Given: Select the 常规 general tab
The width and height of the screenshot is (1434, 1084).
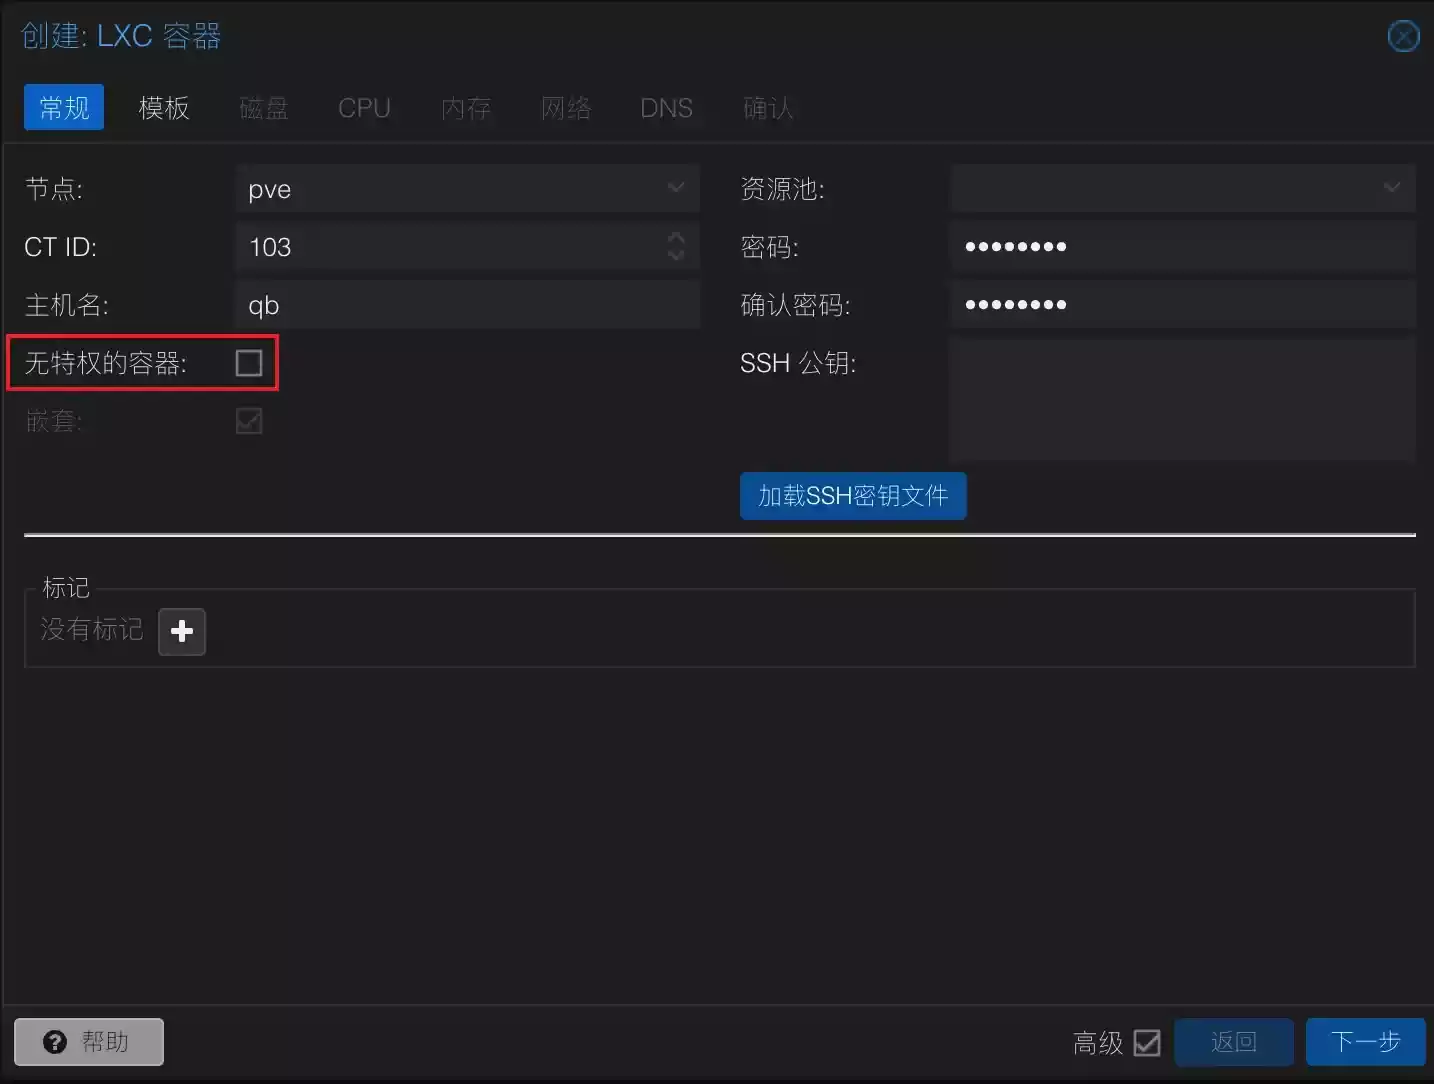Looking at the screenshot, I should (64, 108).
